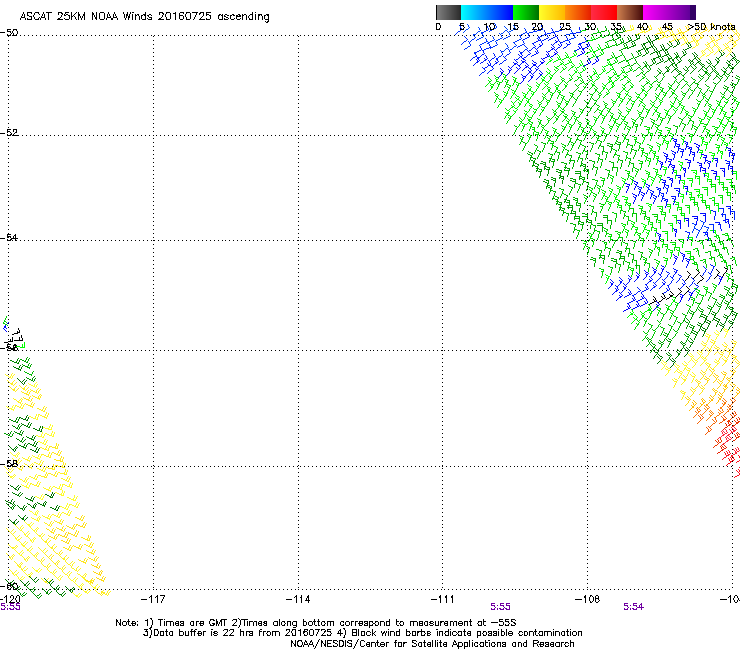Click the latitude label "-52"
Screen dimensions: 740x650
click(9, 133)
